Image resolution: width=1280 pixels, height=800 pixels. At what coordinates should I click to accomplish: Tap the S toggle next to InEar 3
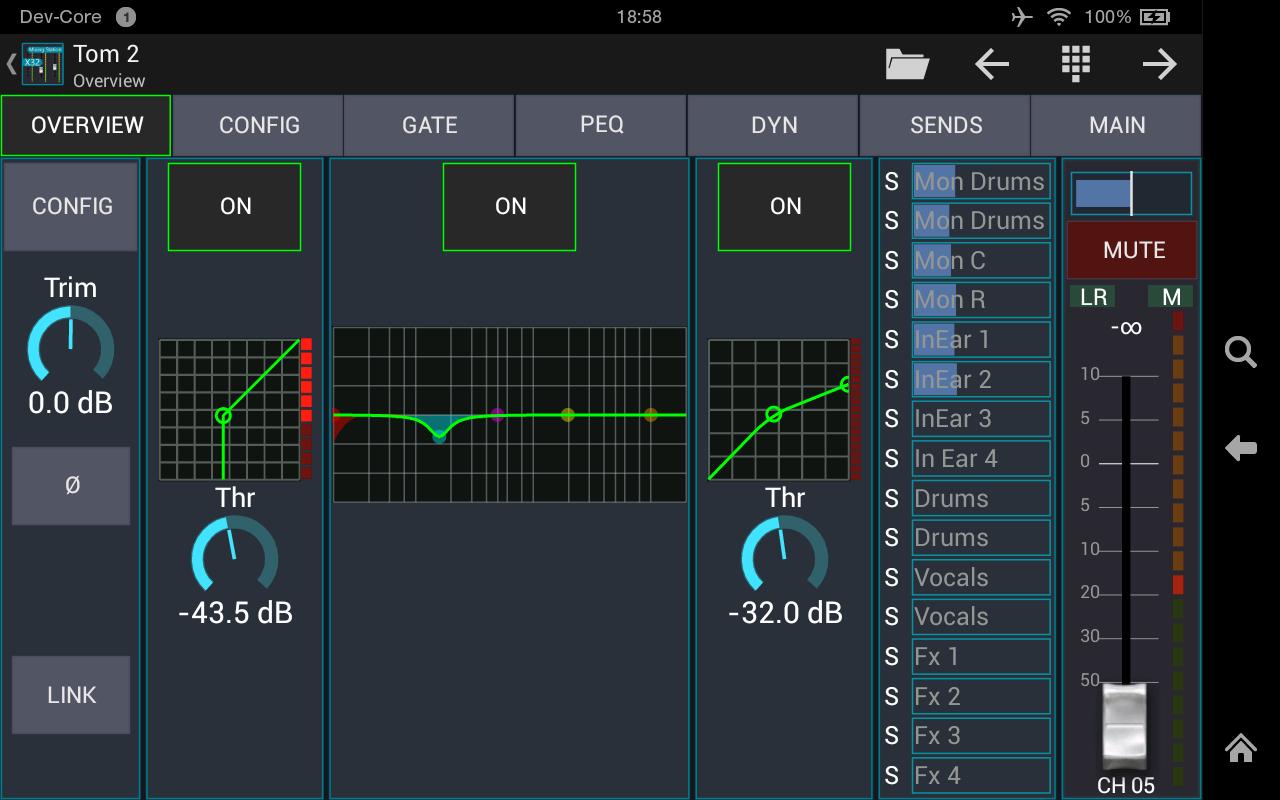pos(891,418)
